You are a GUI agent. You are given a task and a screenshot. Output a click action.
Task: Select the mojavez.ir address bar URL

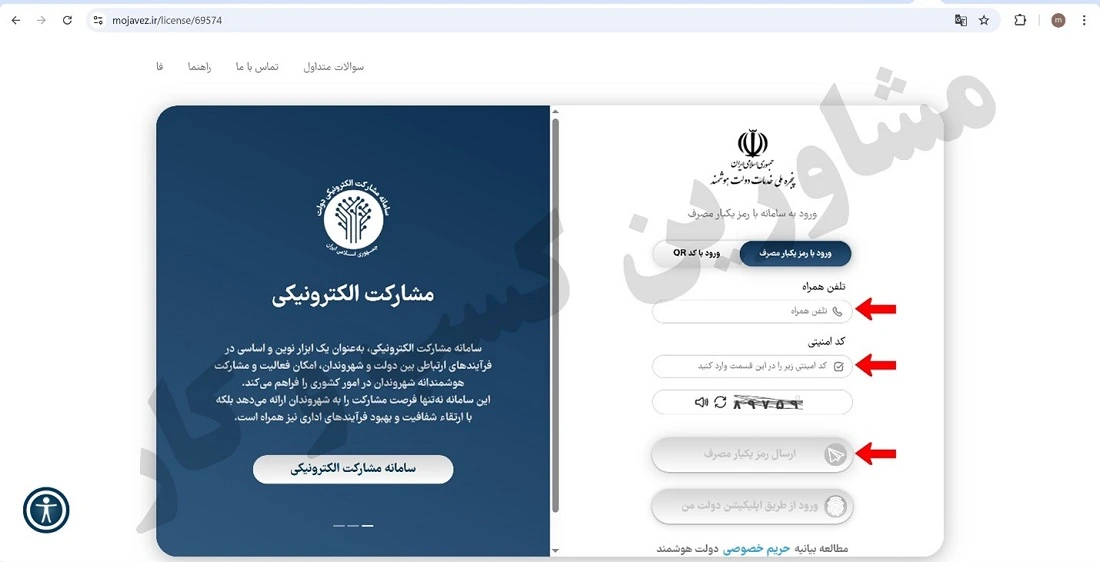click(x=167, y=20)
